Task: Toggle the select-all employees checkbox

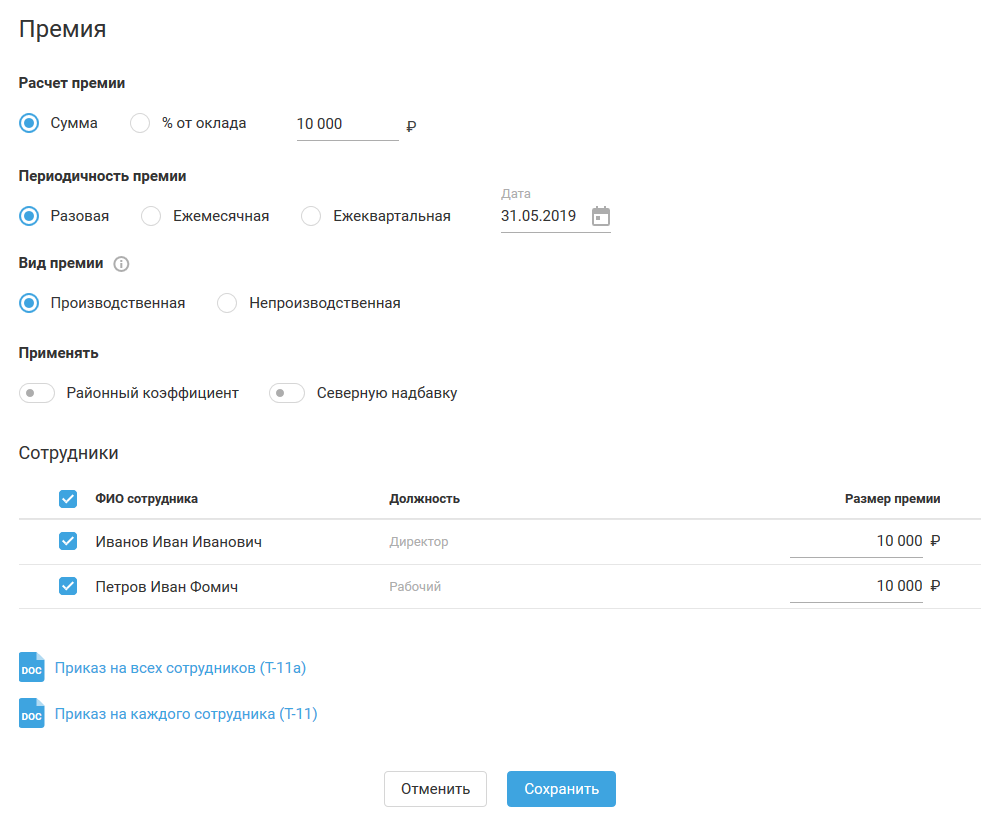Action: point(68,499)
